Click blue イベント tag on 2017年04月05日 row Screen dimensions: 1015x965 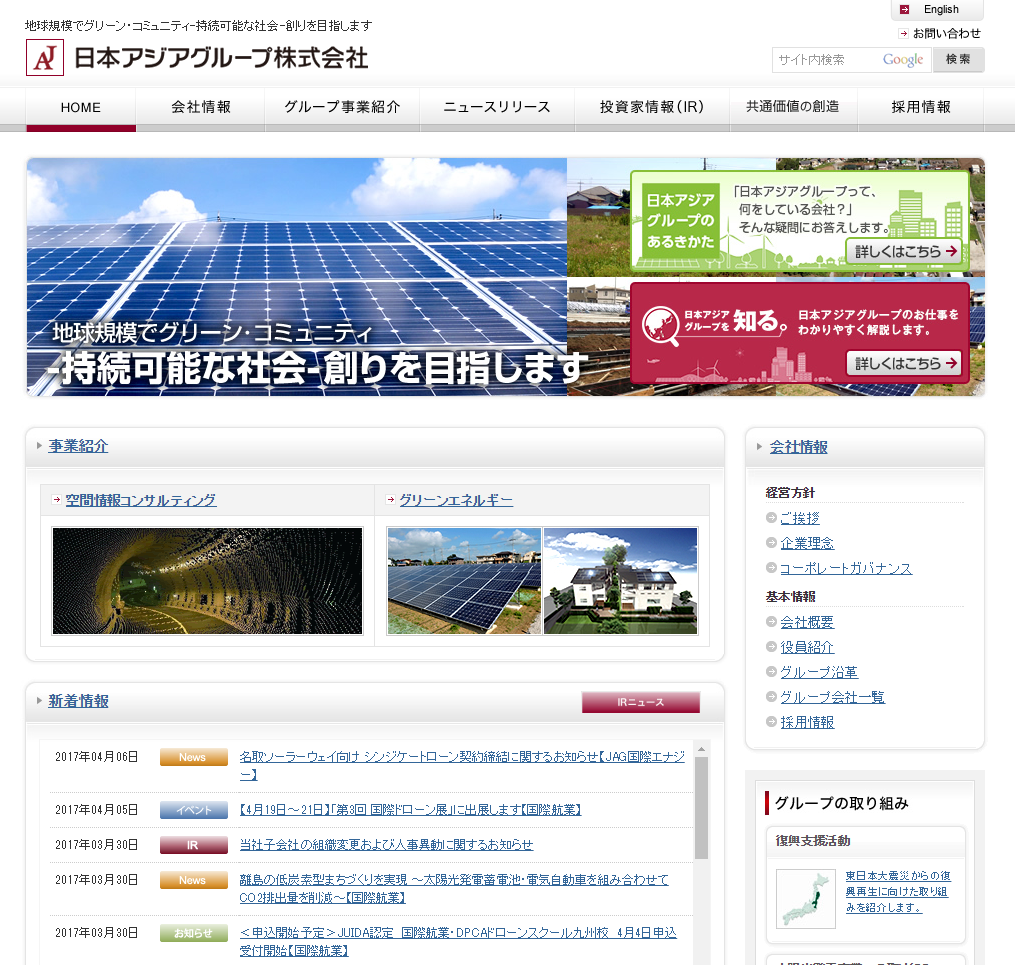[x=194, y=810]
